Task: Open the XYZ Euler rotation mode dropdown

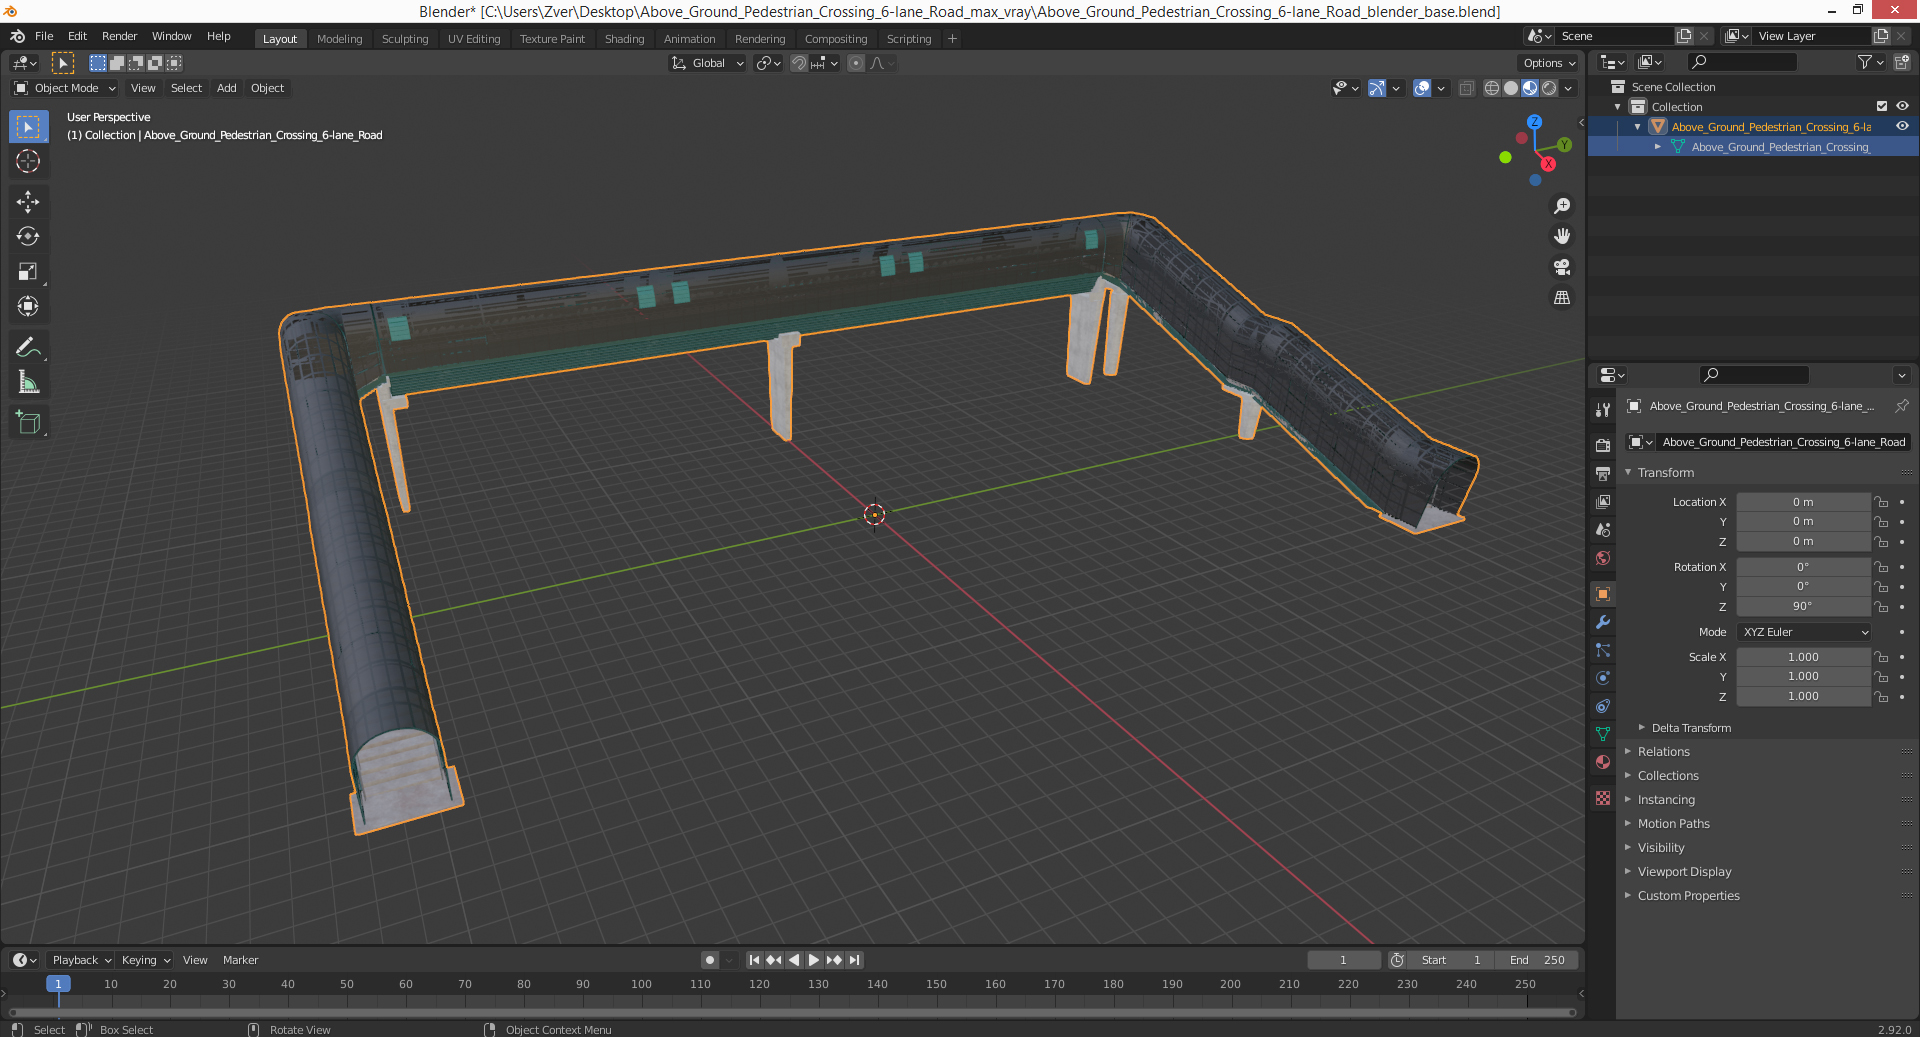Action: tap(1804, 632)
